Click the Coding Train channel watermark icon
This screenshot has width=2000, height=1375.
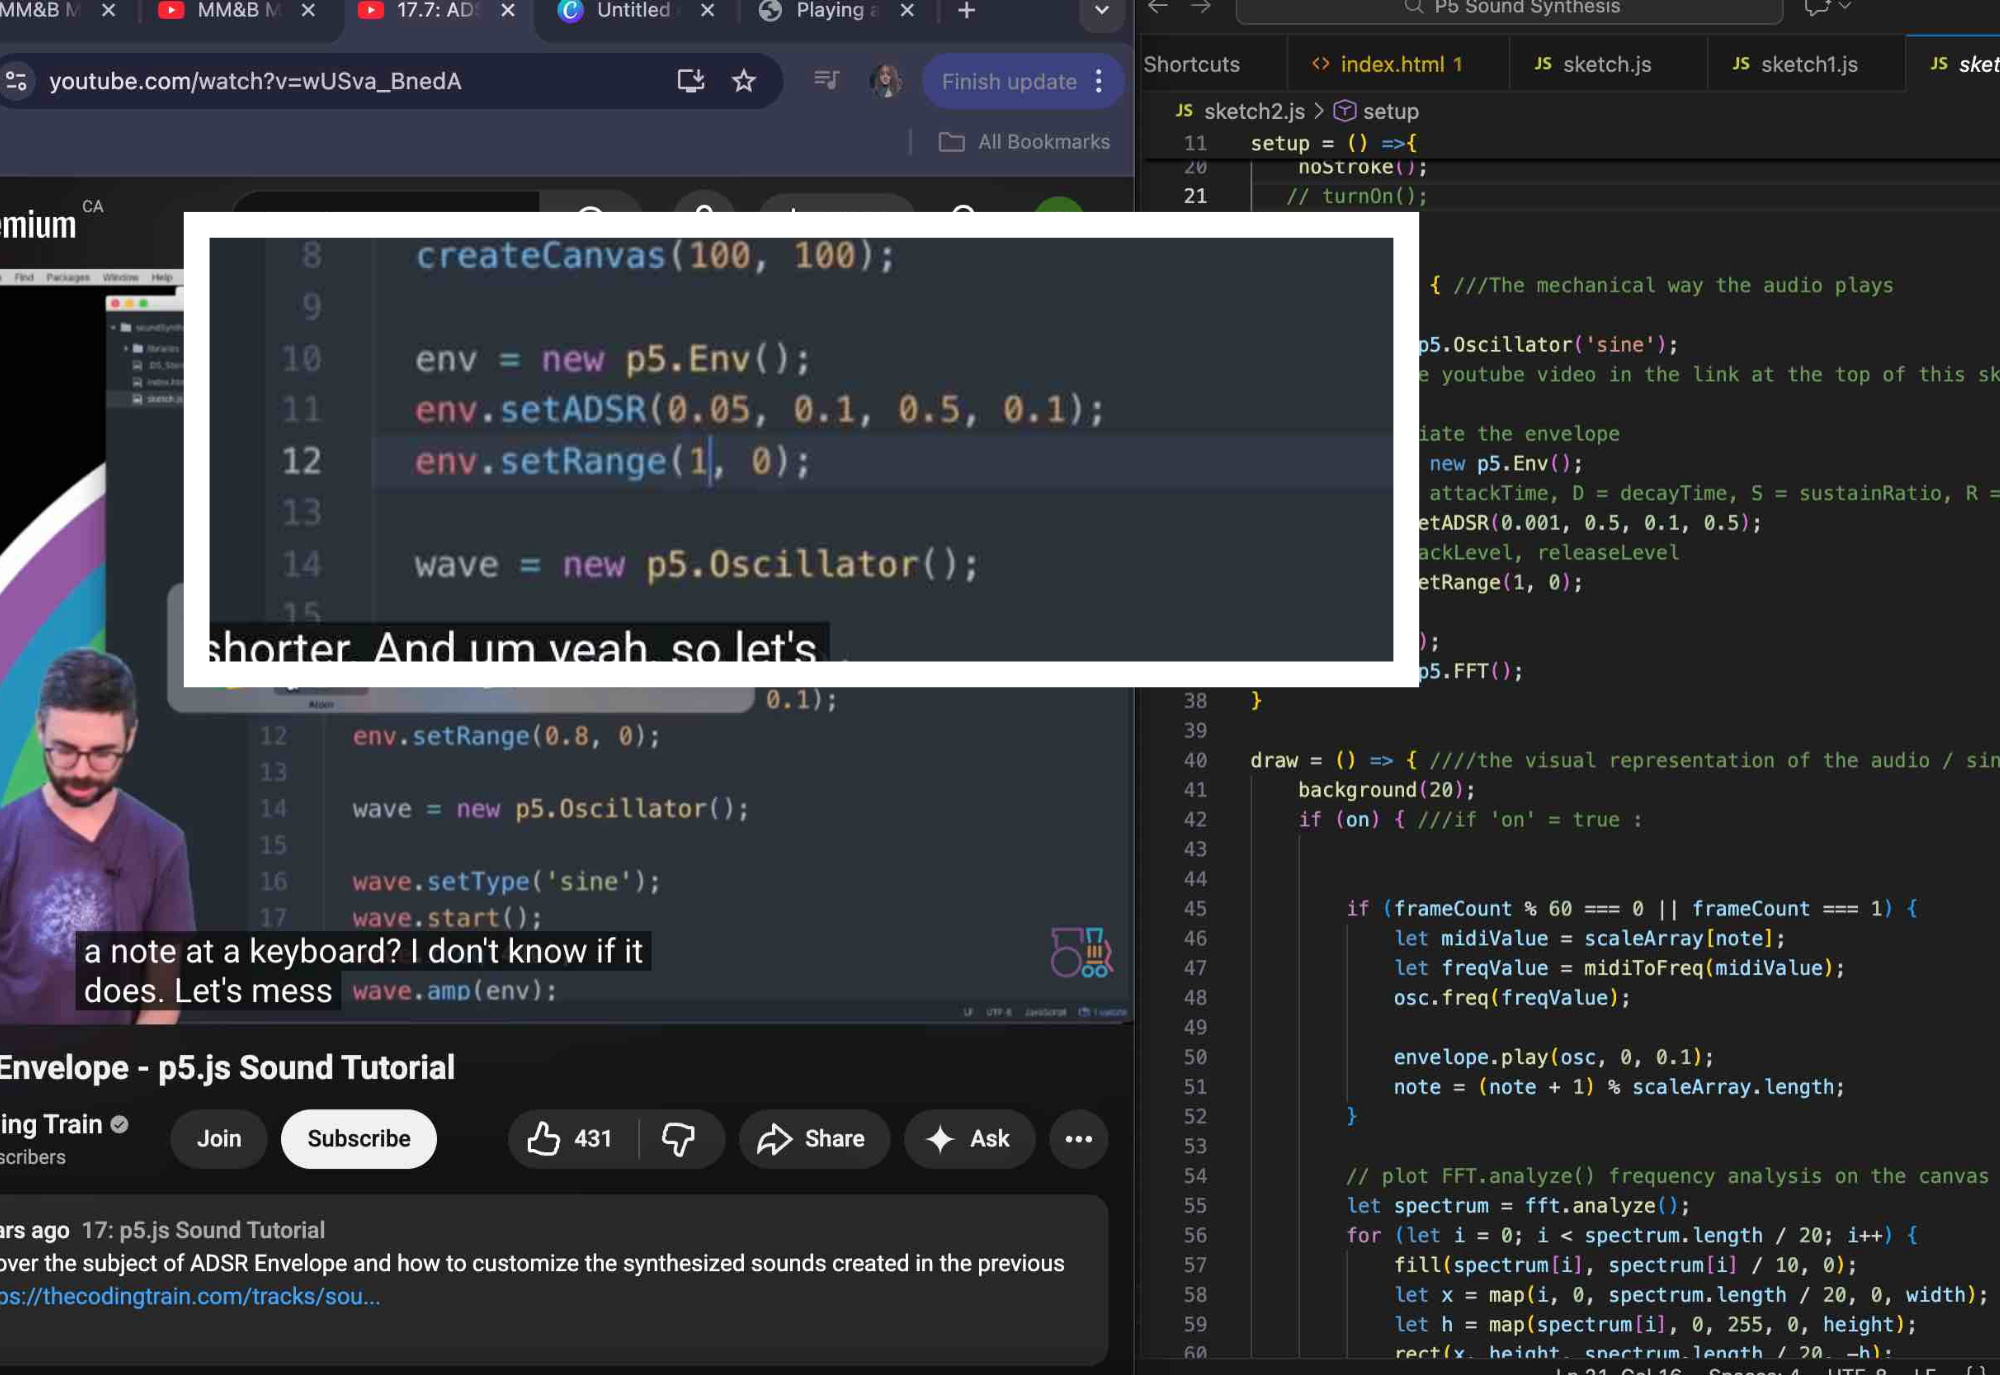click(x=1081, y=952)
